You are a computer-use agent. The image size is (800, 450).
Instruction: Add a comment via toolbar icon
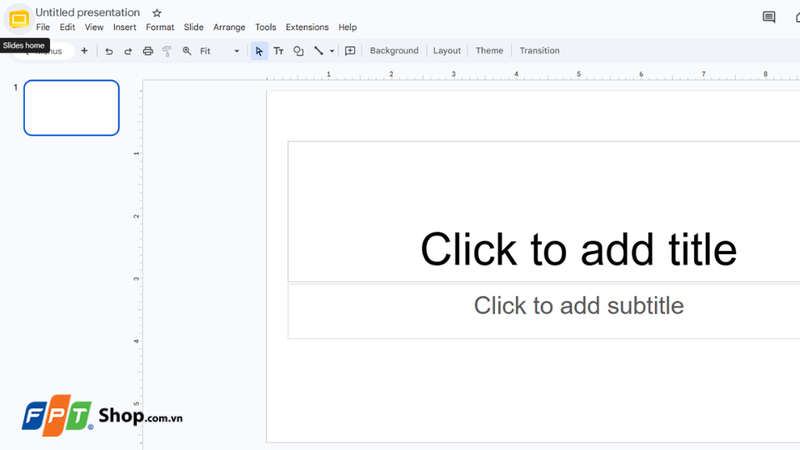[350, 51]
